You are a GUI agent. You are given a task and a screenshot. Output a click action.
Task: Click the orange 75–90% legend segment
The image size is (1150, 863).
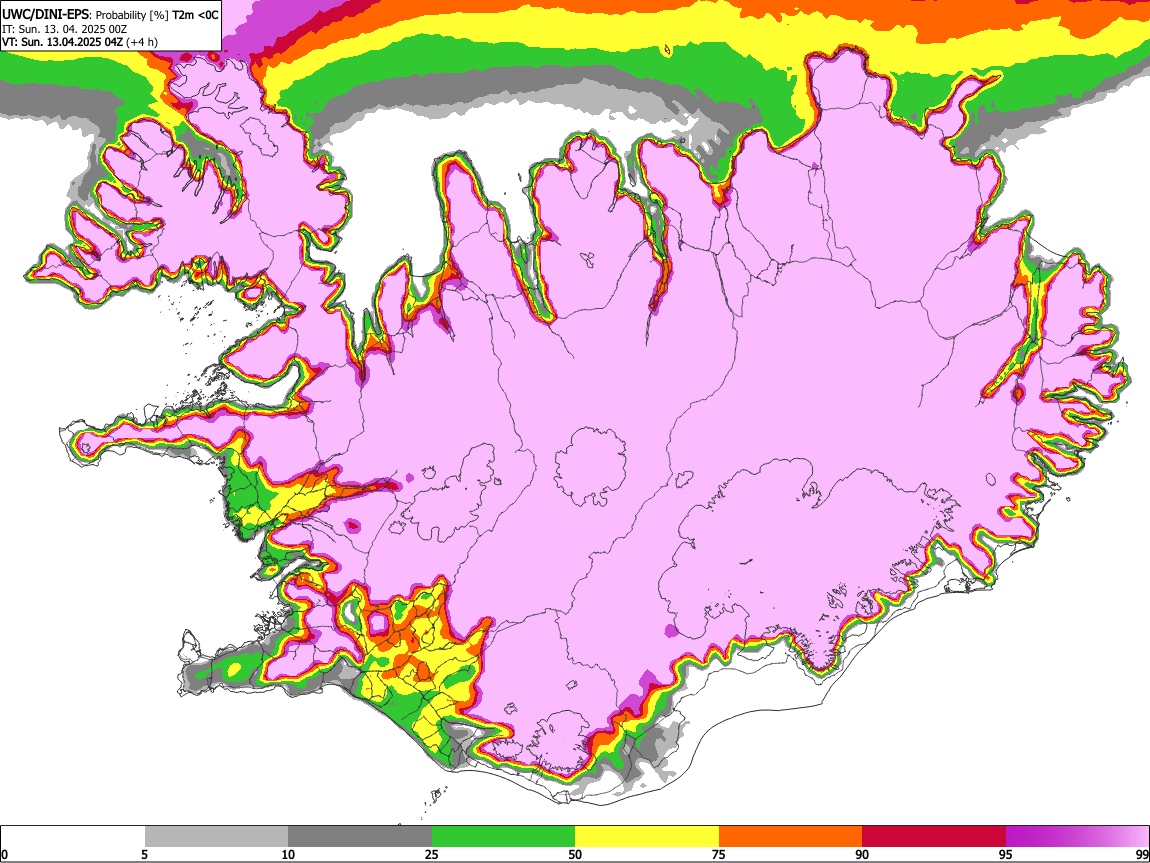click(x=790, y=836)
